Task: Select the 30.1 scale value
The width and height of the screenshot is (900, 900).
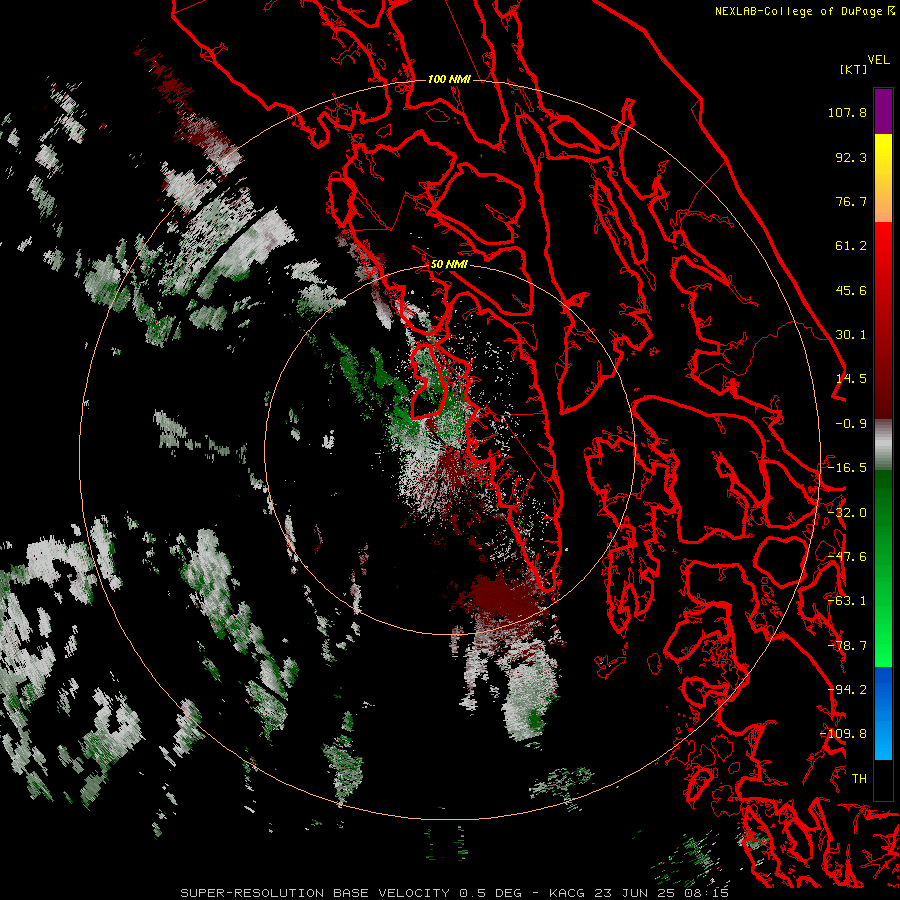Action: pos(851,335)
